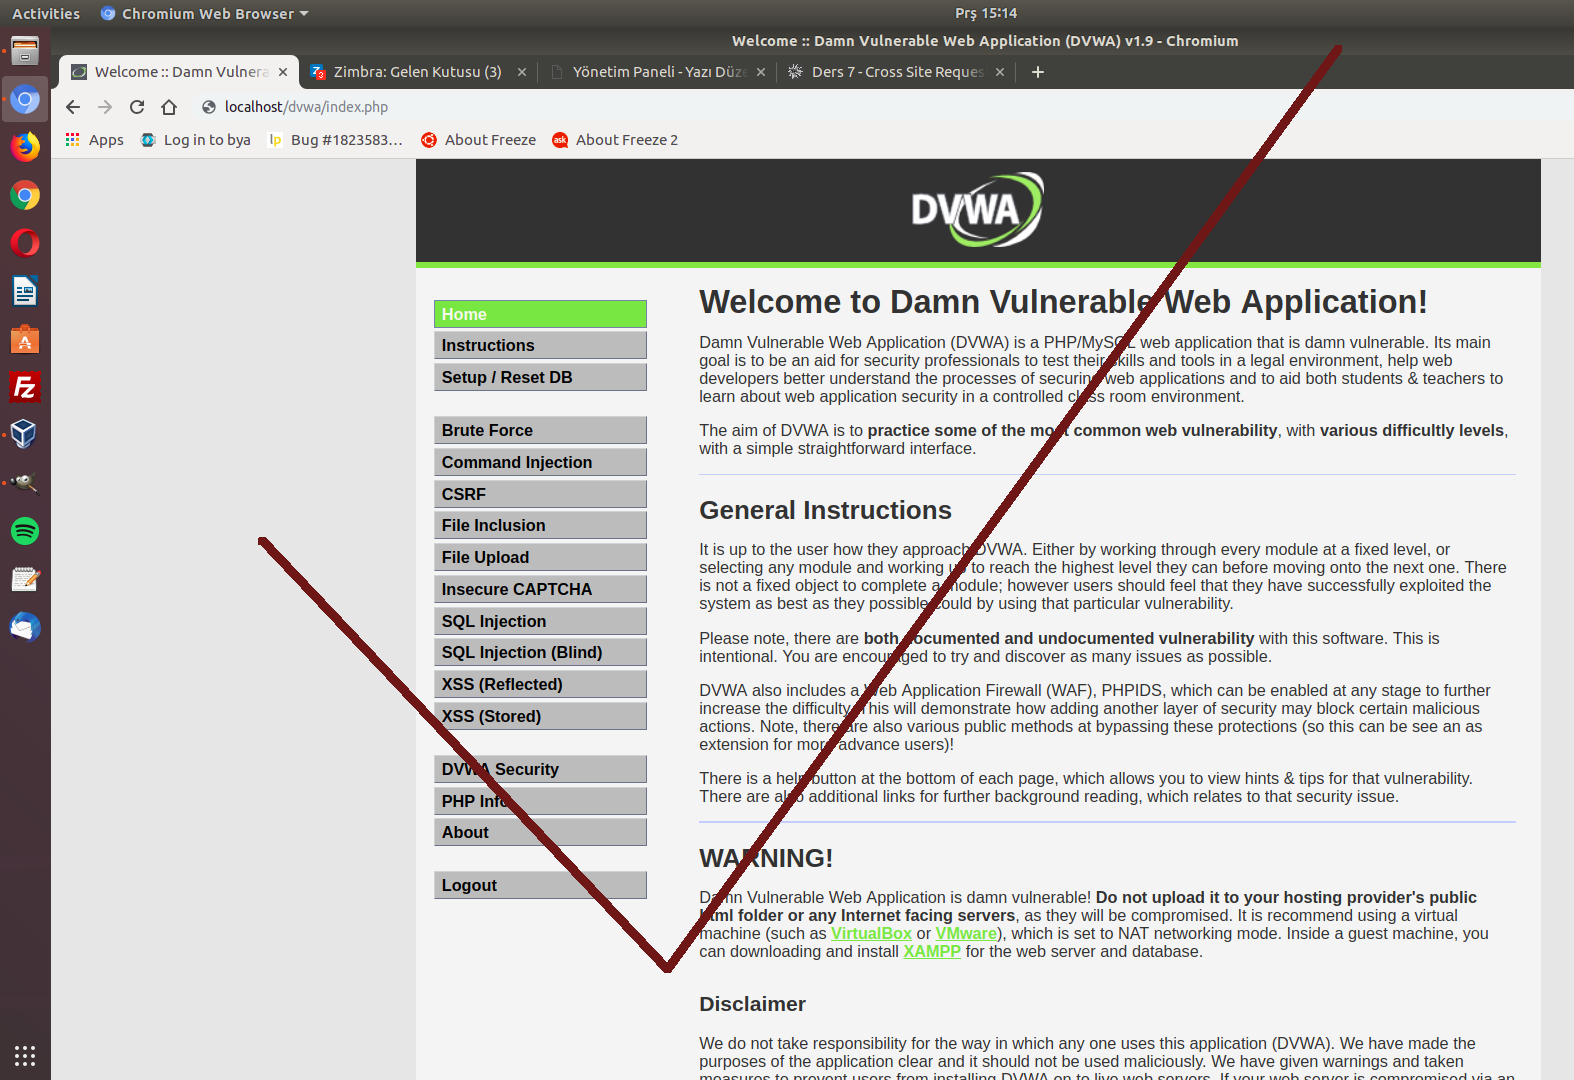Open VirtualBox from the dock
Image resolution: width=1574 pixels, height=1080 pixels.
pos(25,434)
